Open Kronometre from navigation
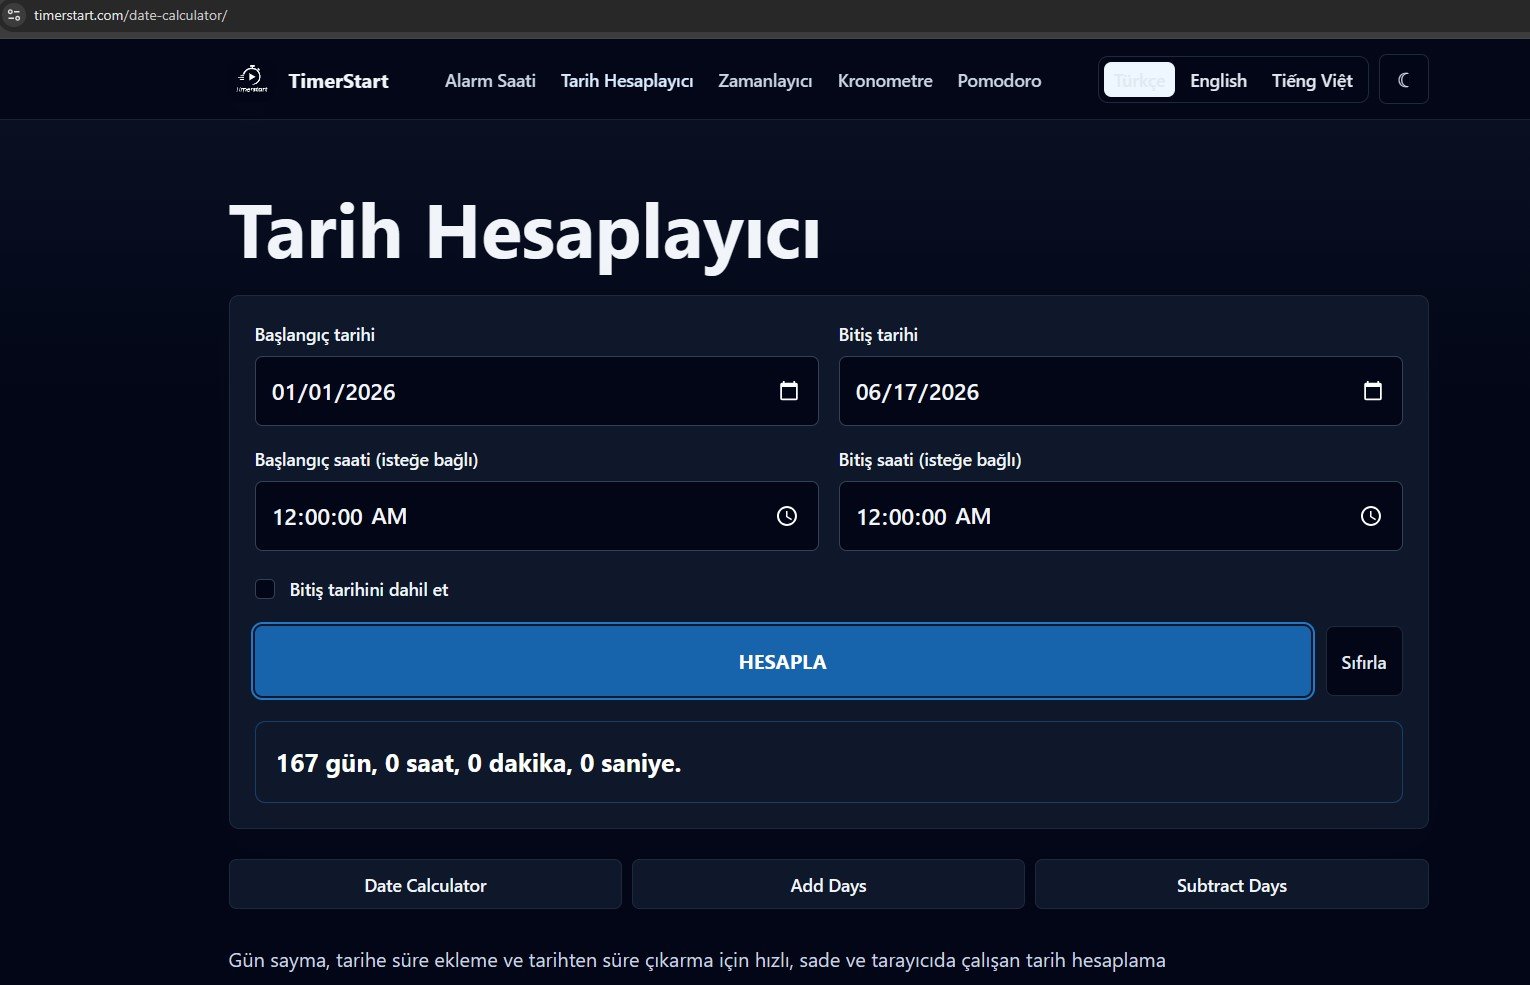Viewport: 1530px width, 985px height. pos(885,81)
